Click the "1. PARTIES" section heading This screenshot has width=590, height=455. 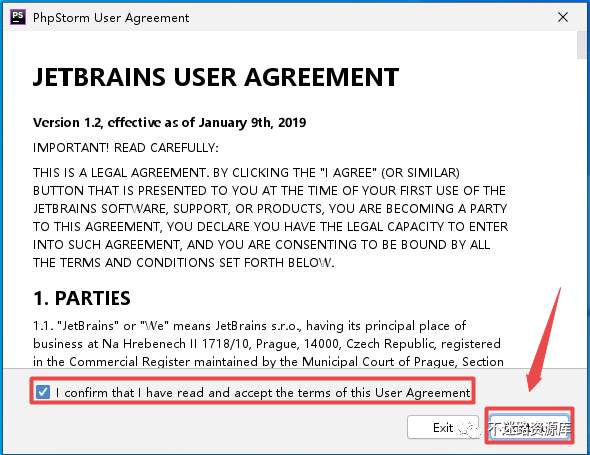pos(82,298)
